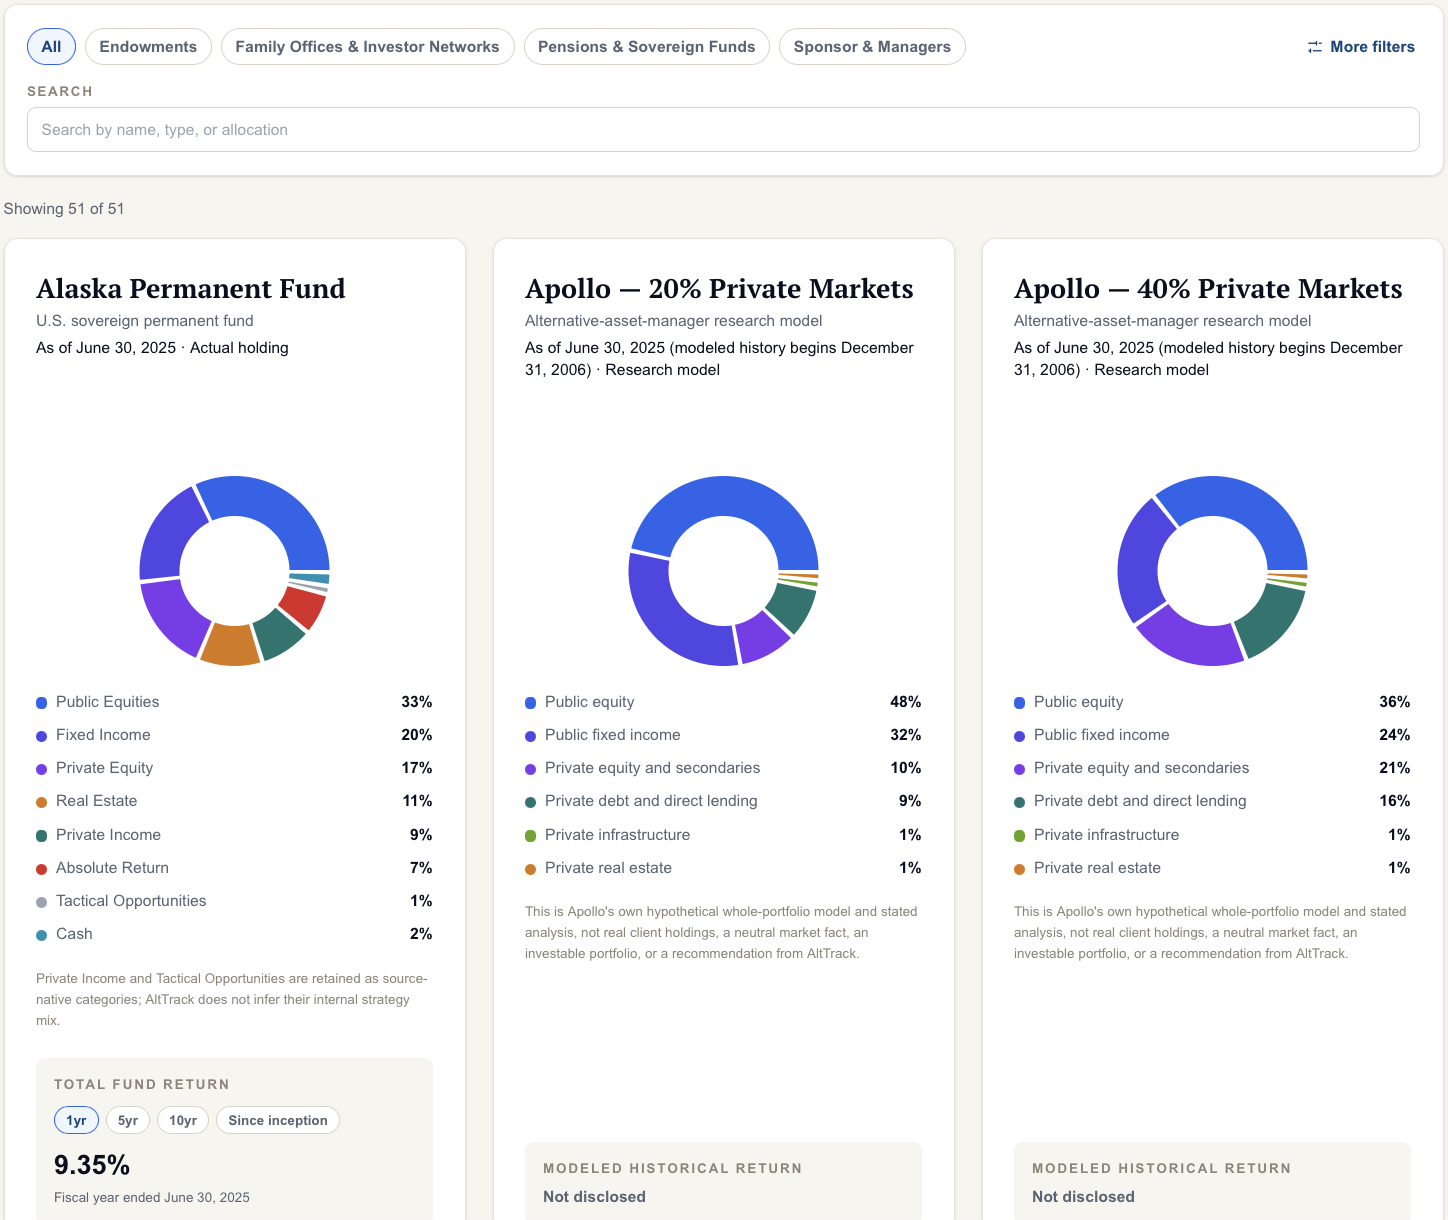Click the purple dot beside Private Equity
The image size is (1448, 1220).
pyautogui.click(x=42, y=769)
